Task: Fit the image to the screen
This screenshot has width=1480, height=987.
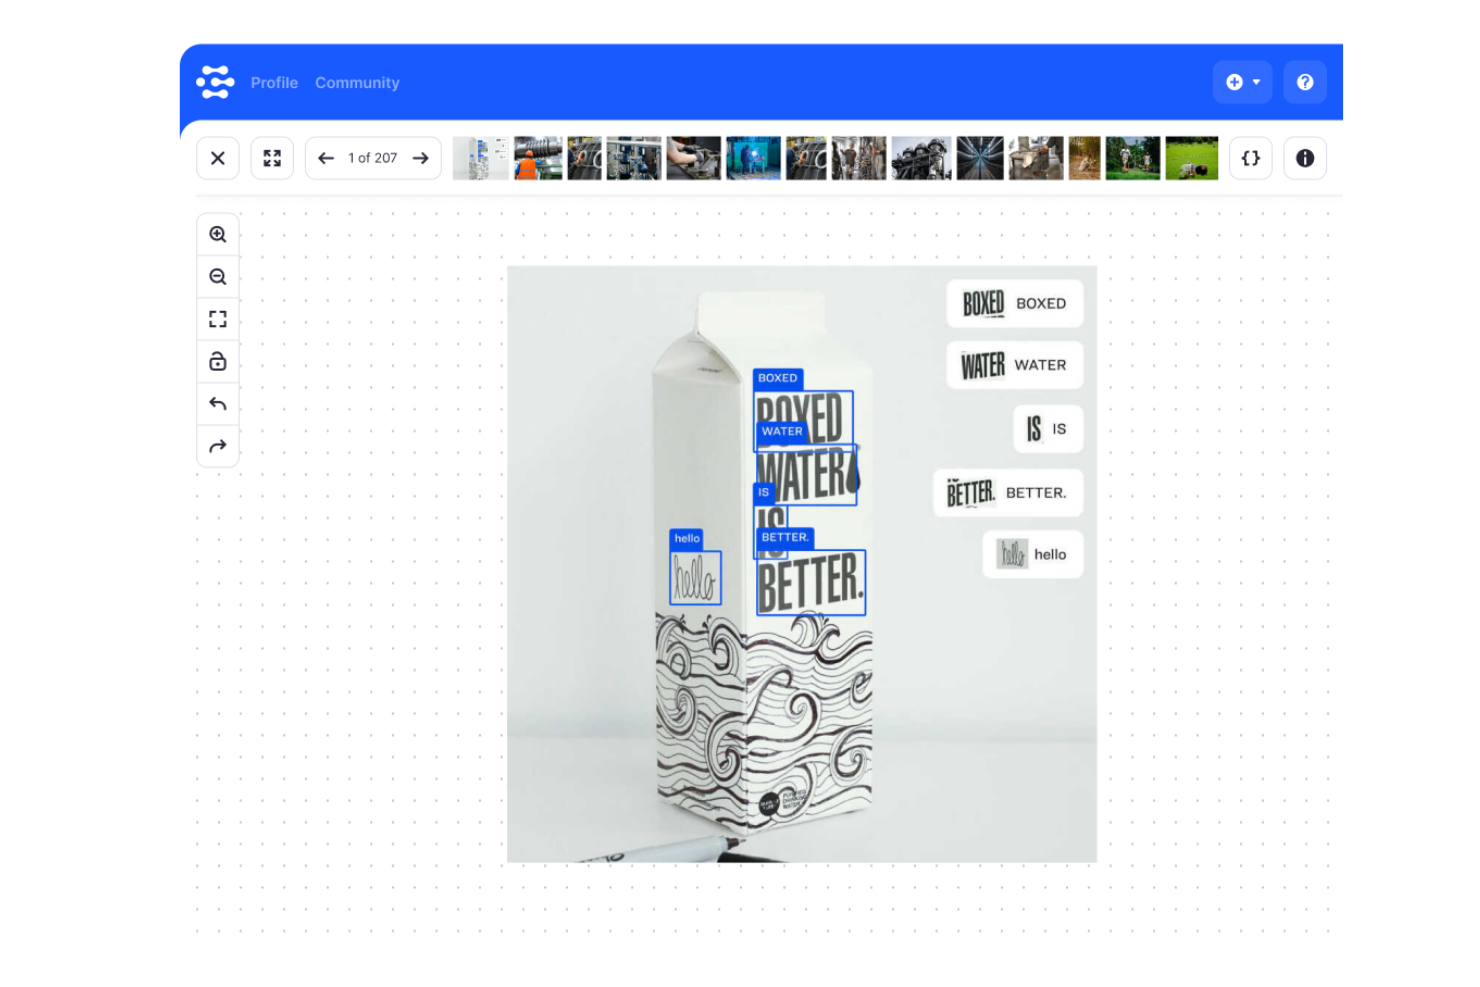Action: [218, 319]
